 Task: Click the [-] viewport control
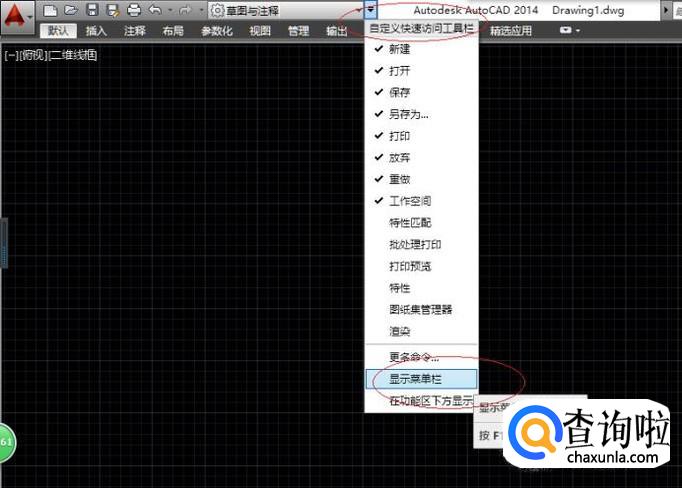tap(10, 55)
